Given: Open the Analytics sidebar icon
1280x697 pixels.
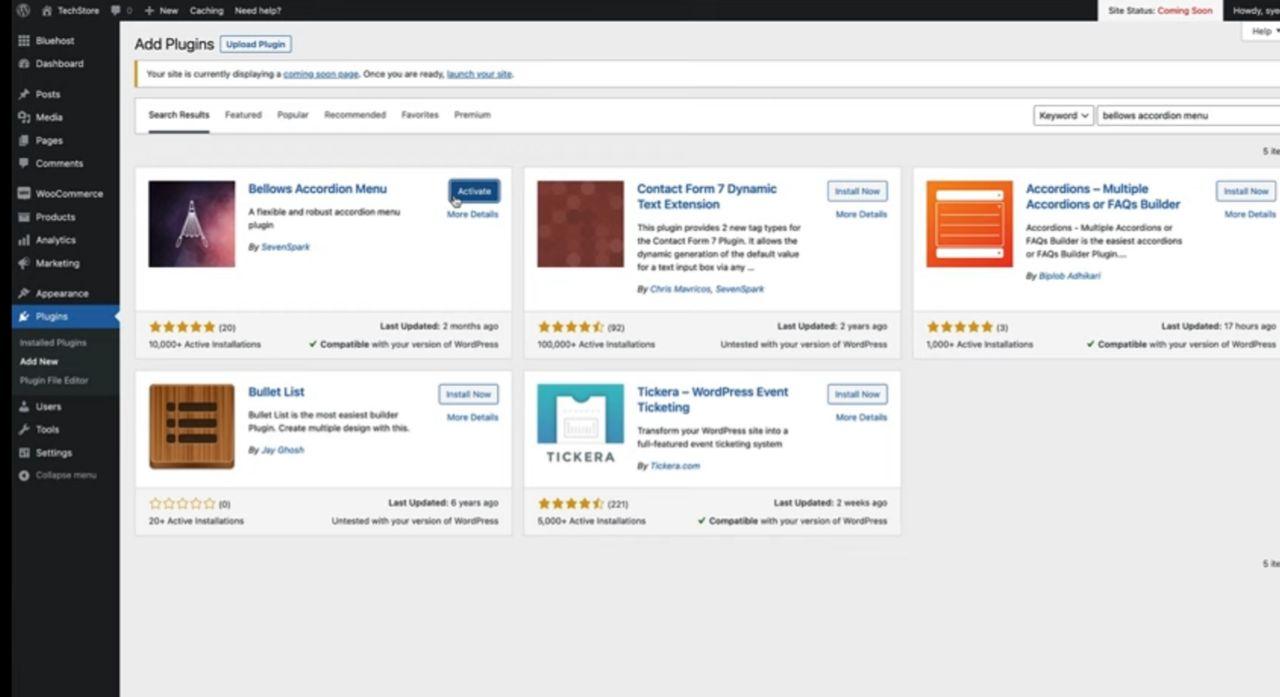Looking at the screenshot, I should coord(24,240).
